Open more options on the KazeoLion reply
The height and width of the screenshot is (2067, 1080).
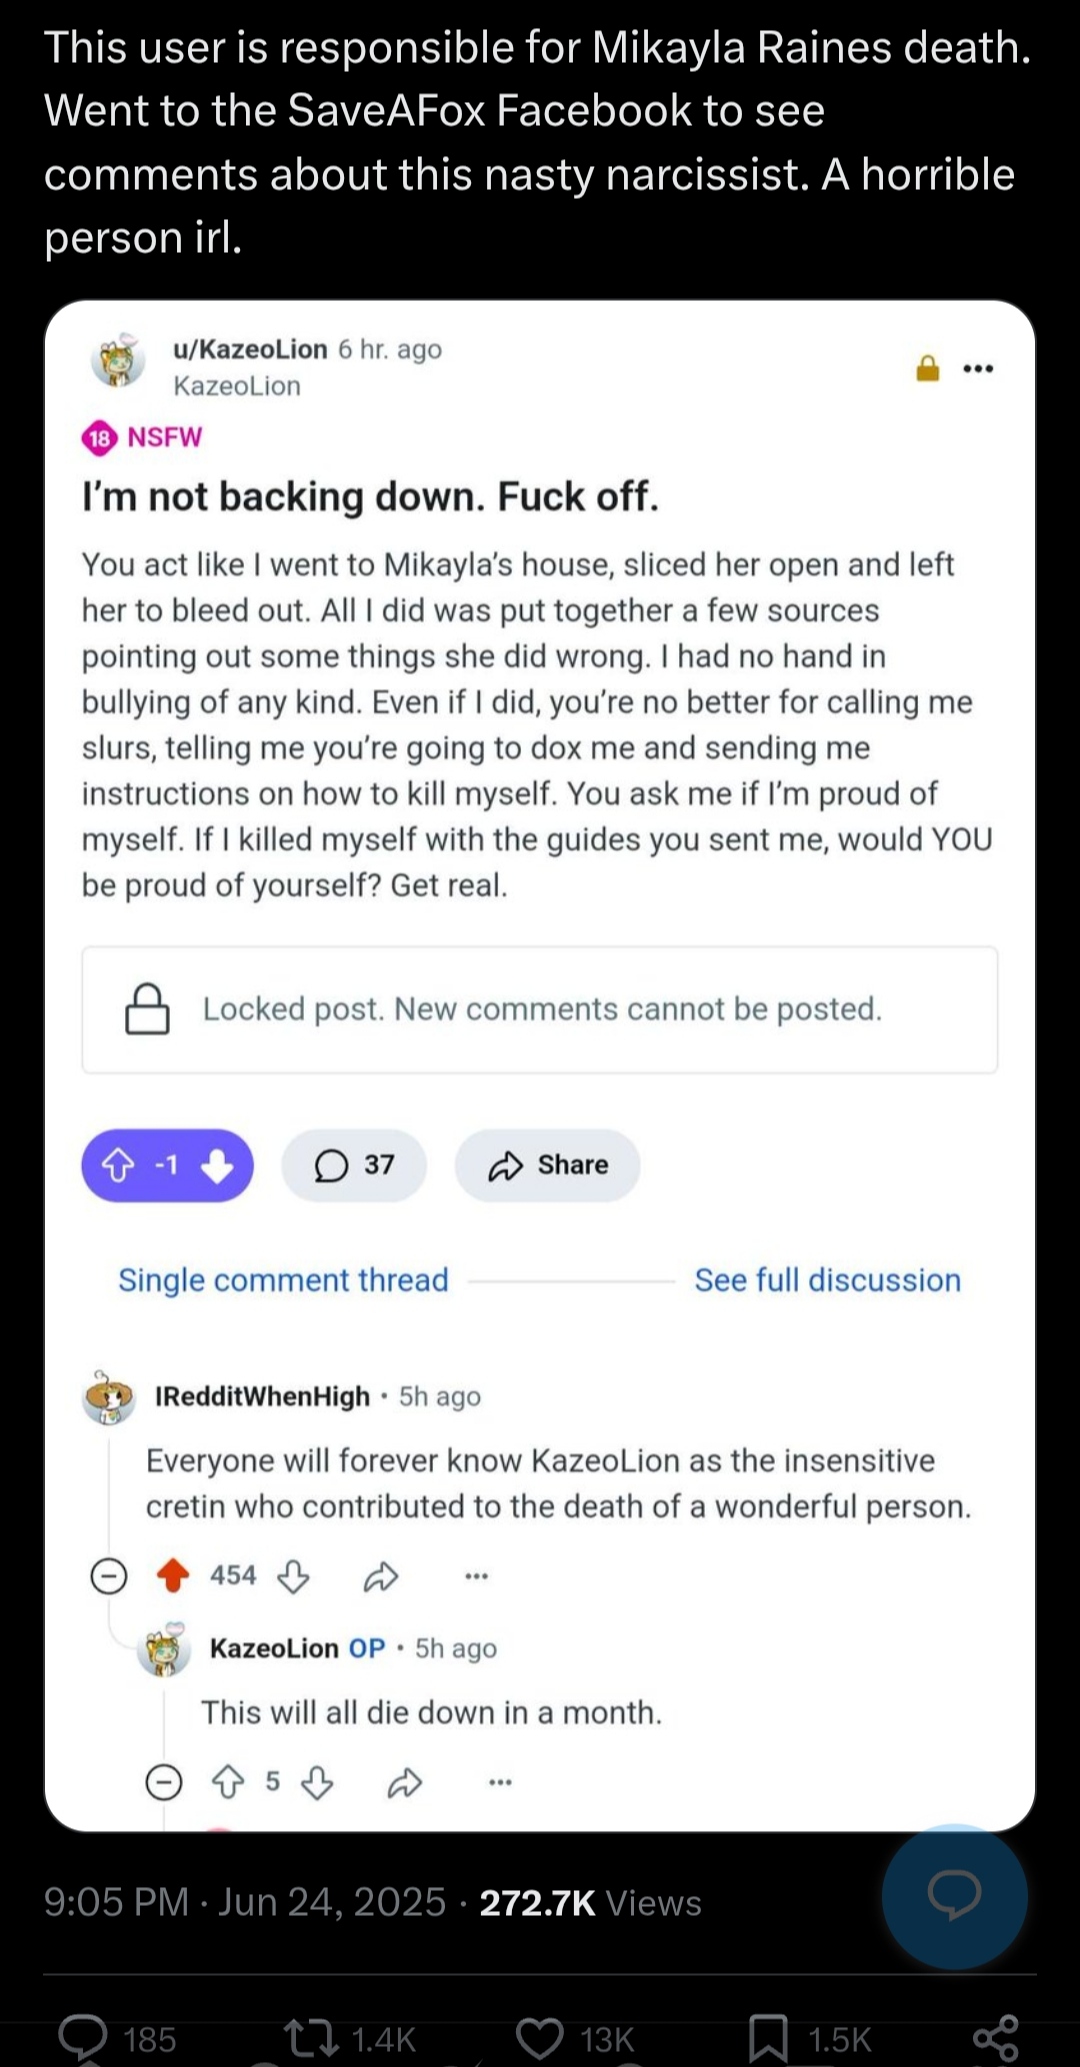(x=500, y=1782)
